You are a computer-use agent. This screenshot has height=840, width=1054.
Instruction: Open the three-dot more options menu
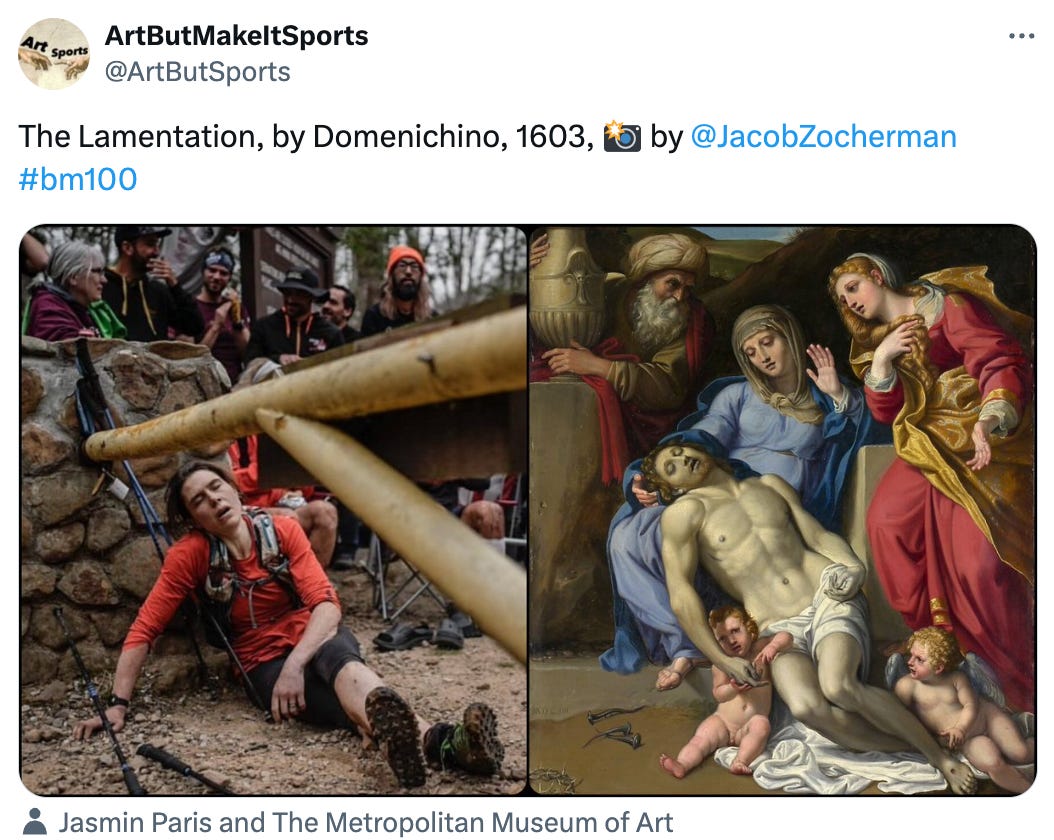(1021, 36)
